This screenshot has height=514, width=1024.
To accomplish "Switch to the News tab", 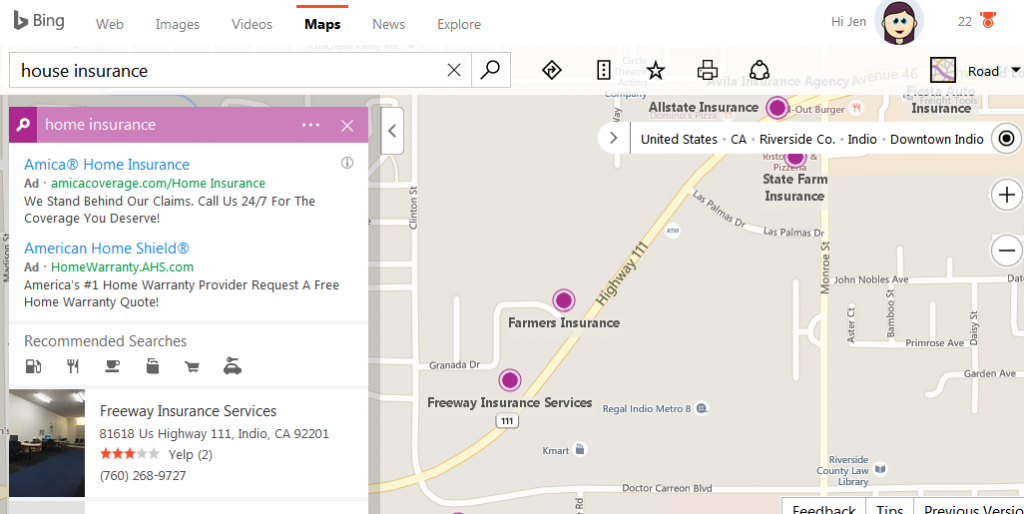I will [388, 24].
